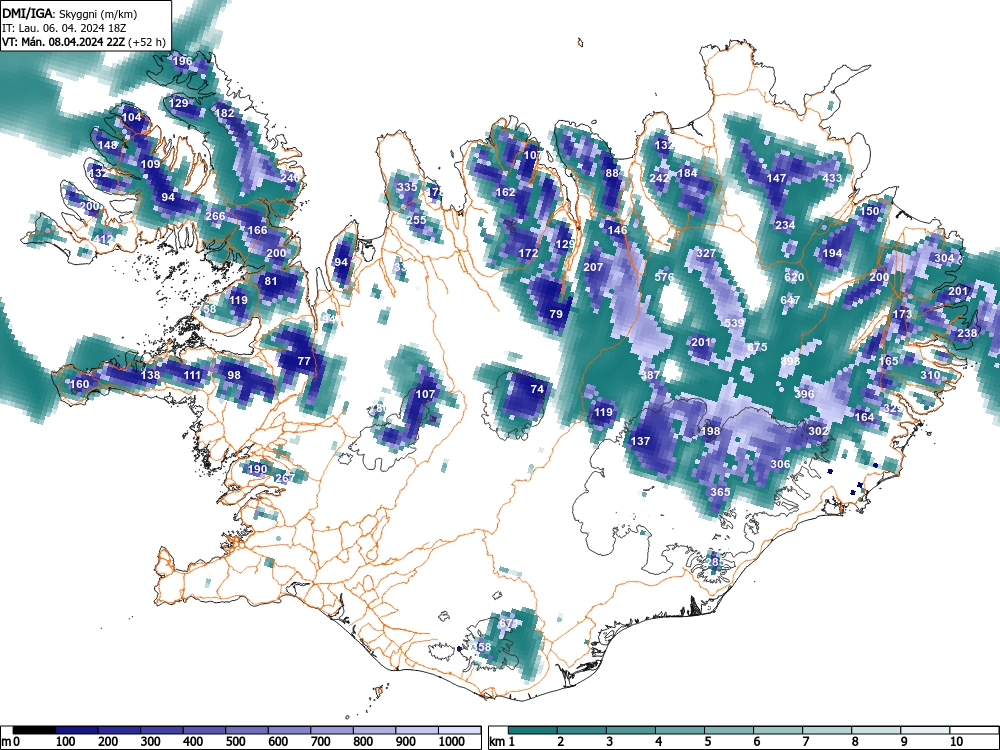Click visibility value 194 on the map

click(x=832, y=253)
